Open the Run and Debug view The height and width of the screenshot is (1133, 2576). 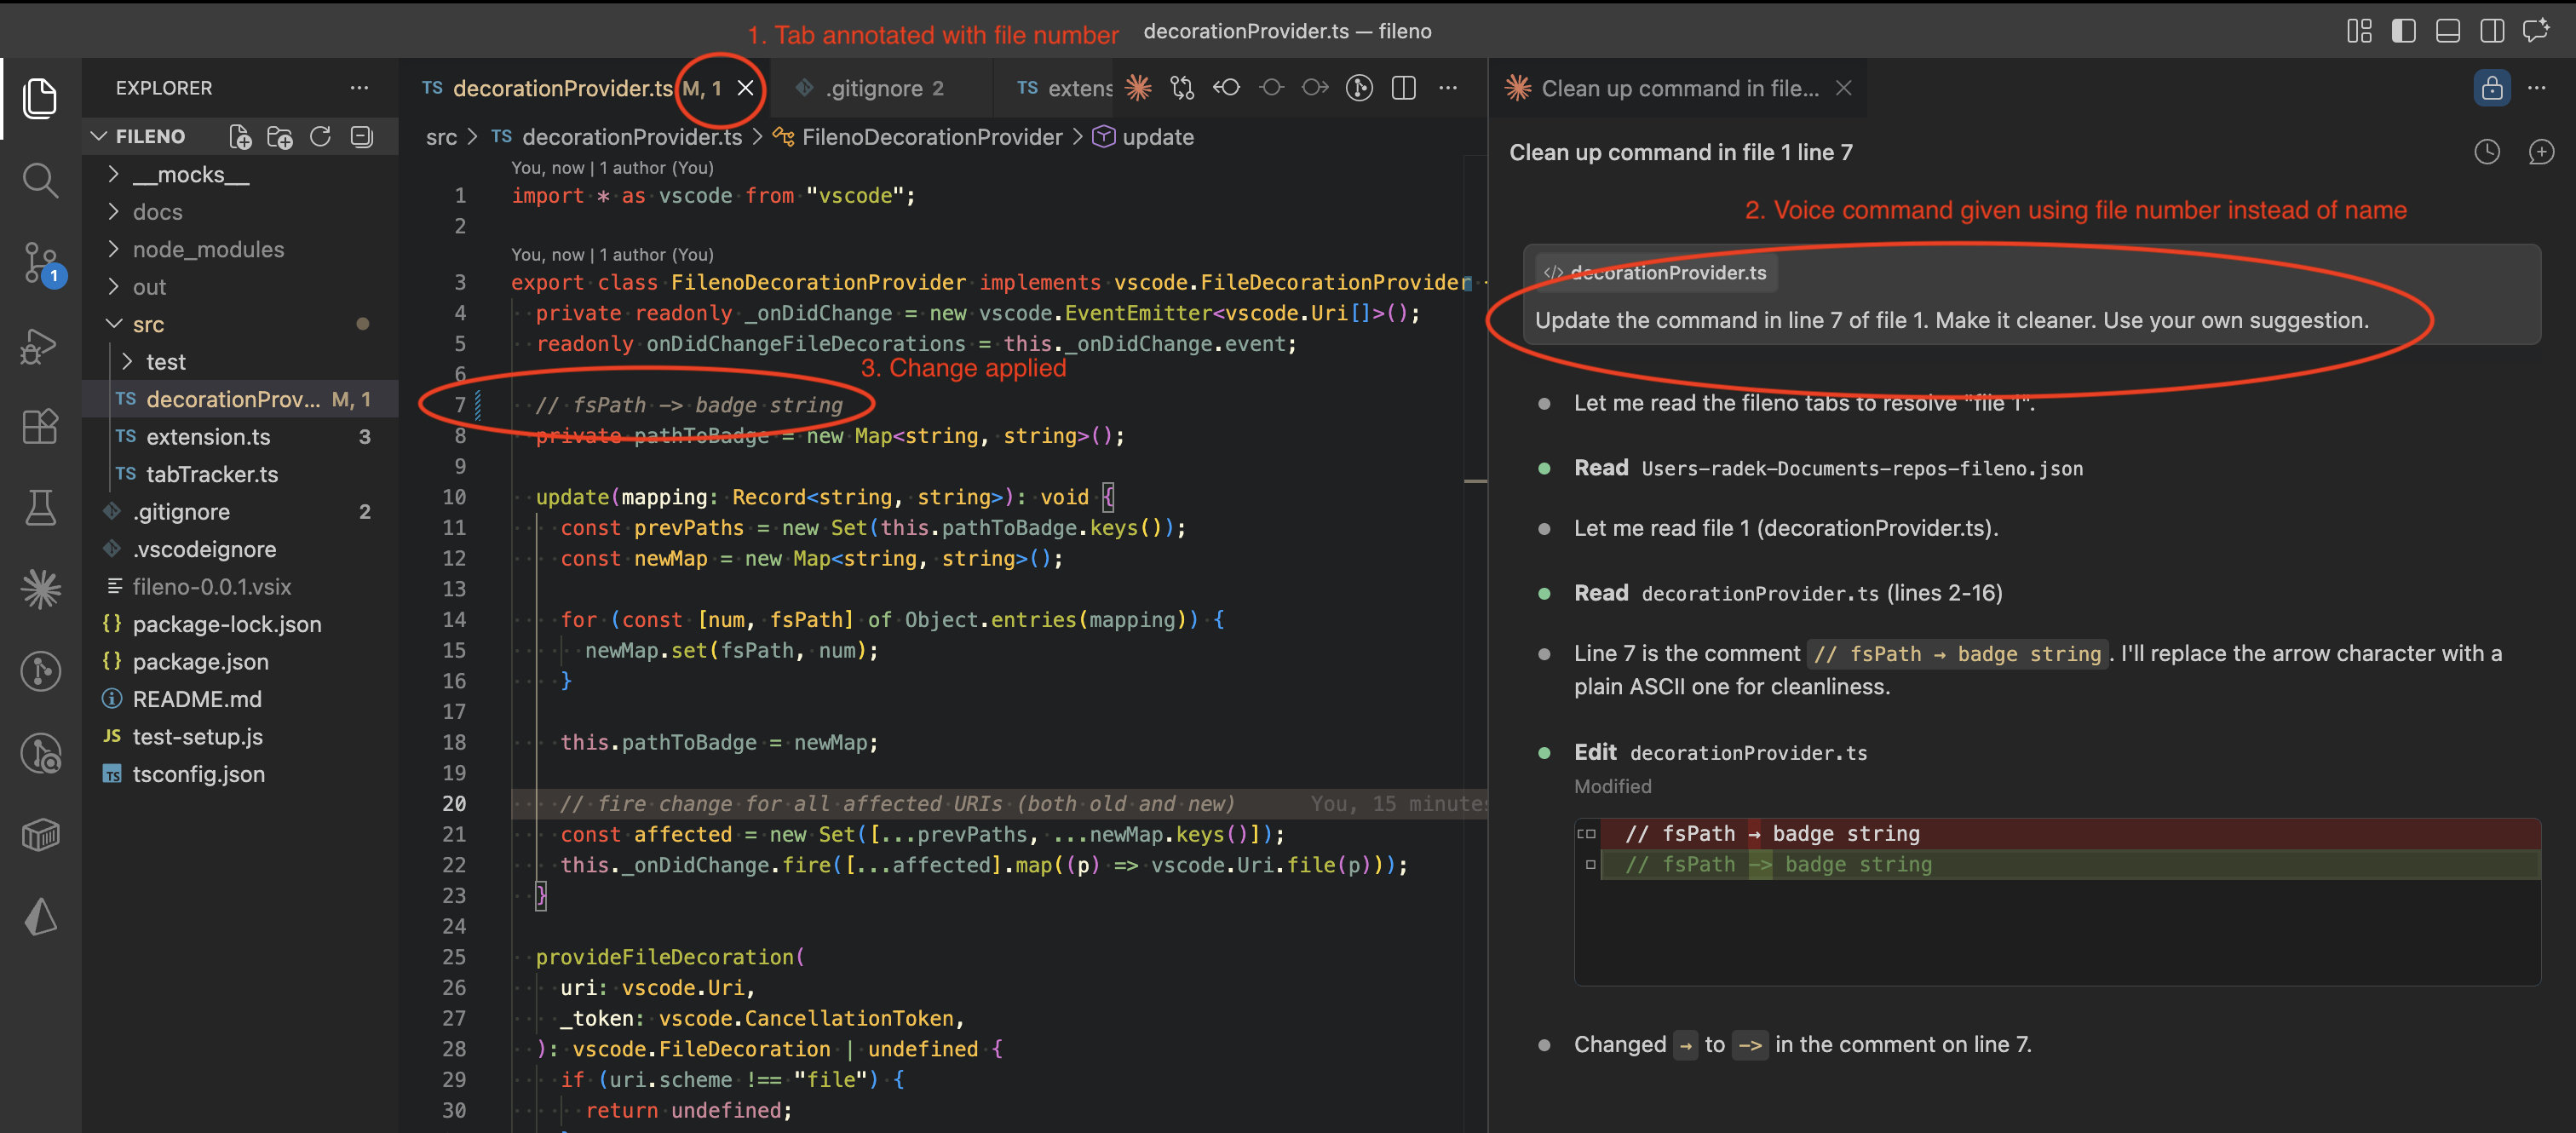coord(38,345)
